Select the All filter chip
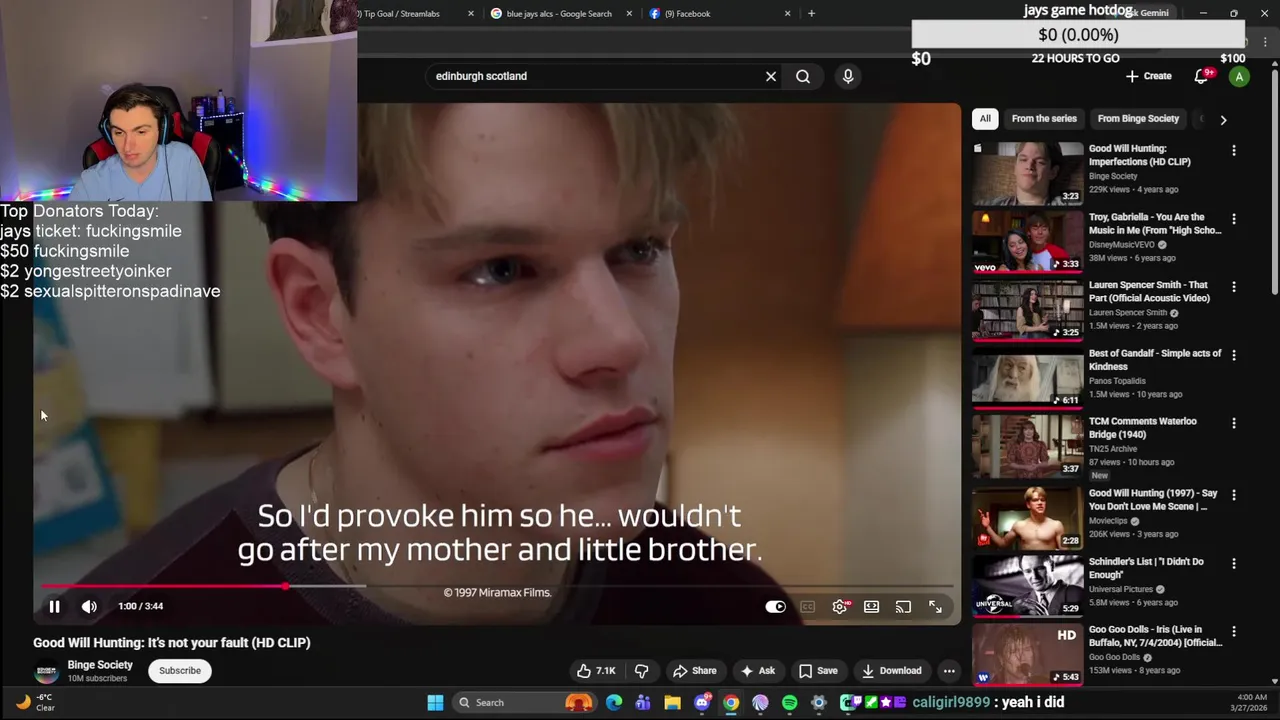Image resolution: width=1280 pixels, height=720 pixels. (x=985, y=118)
